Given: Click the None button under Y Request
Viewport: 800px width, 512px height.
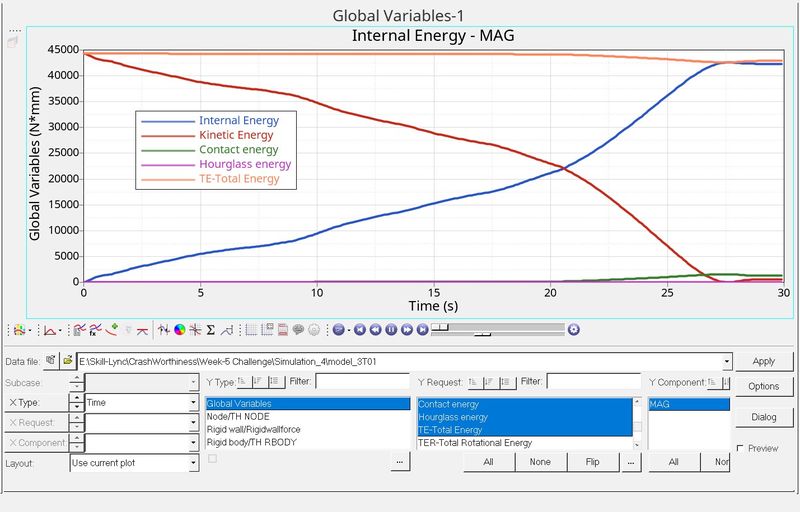Looking at the screenshot, I should (540, 462).
